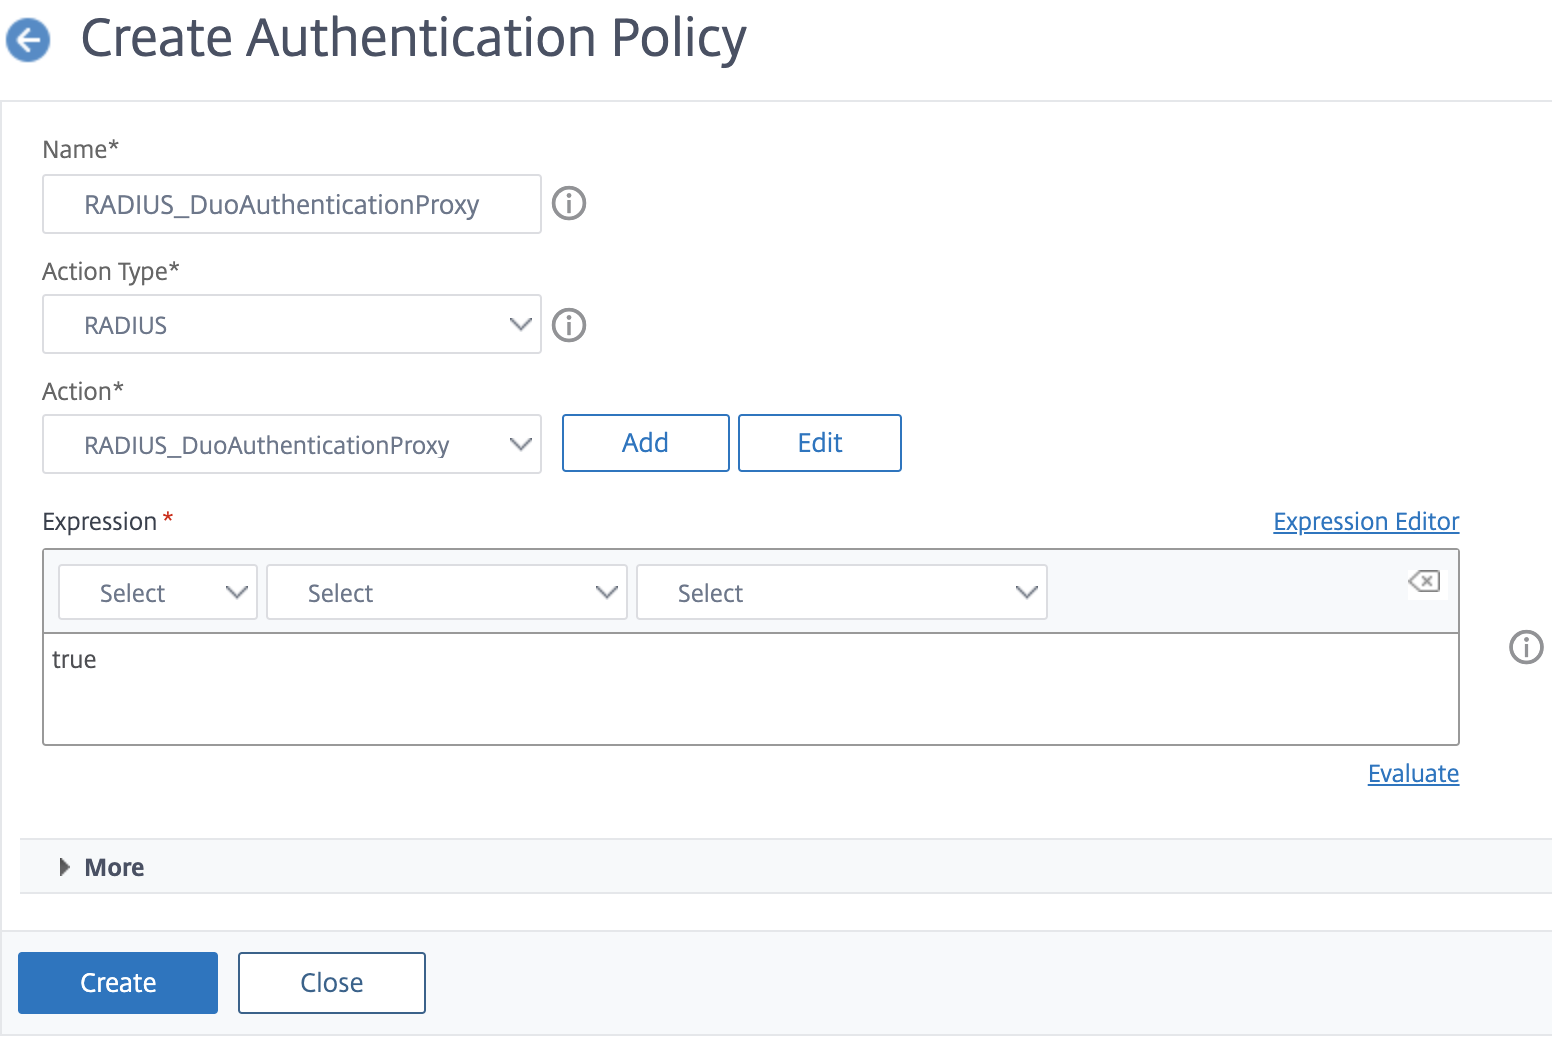Screen dimensions: 1552x1046
Task: Click inside the Name input field
Action: (291, 204)
